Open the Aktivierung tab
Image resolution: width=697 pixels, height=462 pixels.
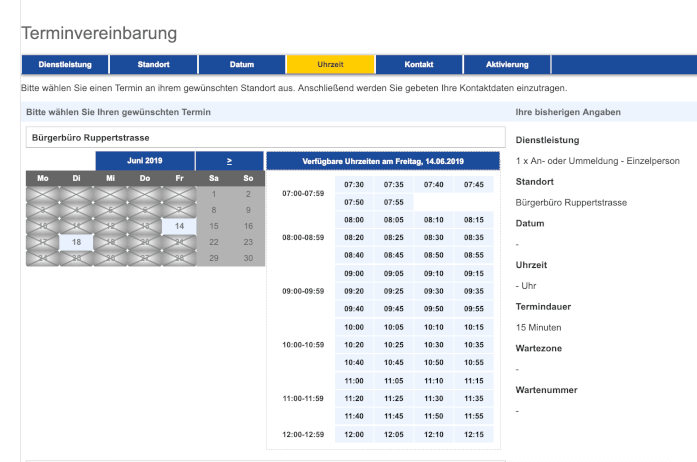pos(507,65)
